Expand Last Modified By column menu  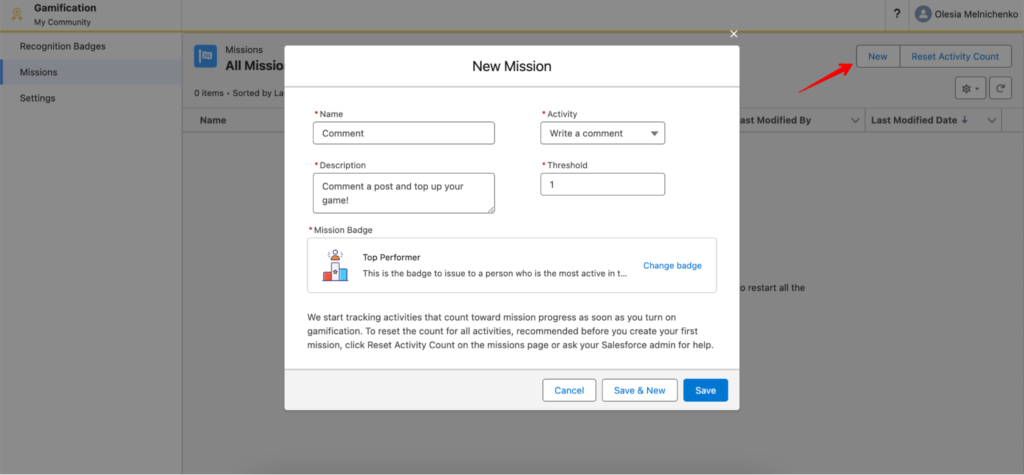click(x=855, y=121)
